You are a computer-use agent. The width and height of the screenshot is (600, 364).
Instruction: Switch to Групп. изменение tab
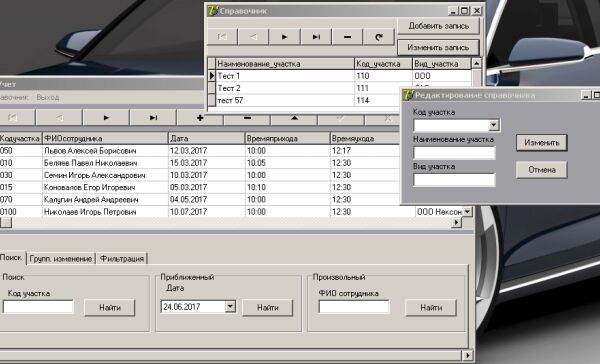pos(61,259)
